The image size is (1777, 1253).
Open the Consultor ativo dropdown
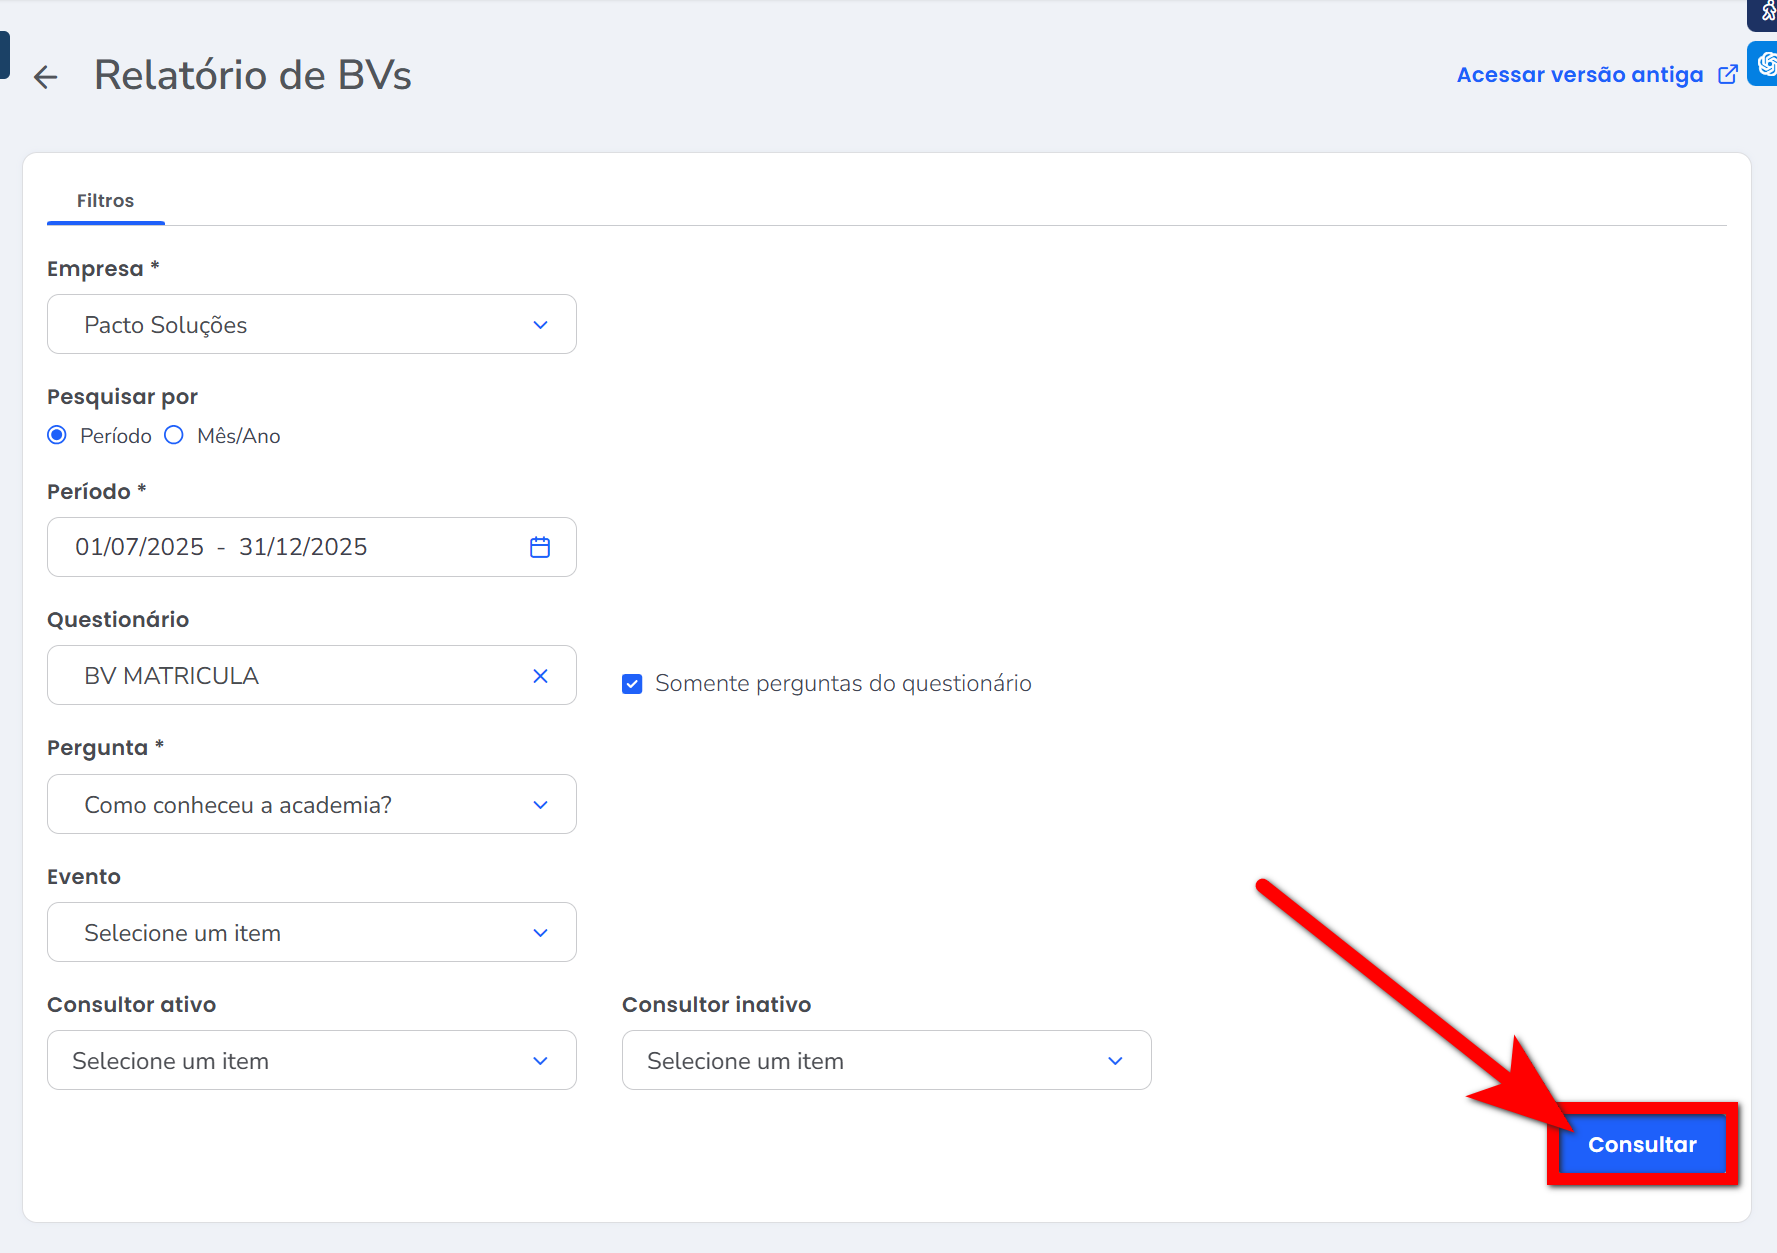(x=311, y=1061)
